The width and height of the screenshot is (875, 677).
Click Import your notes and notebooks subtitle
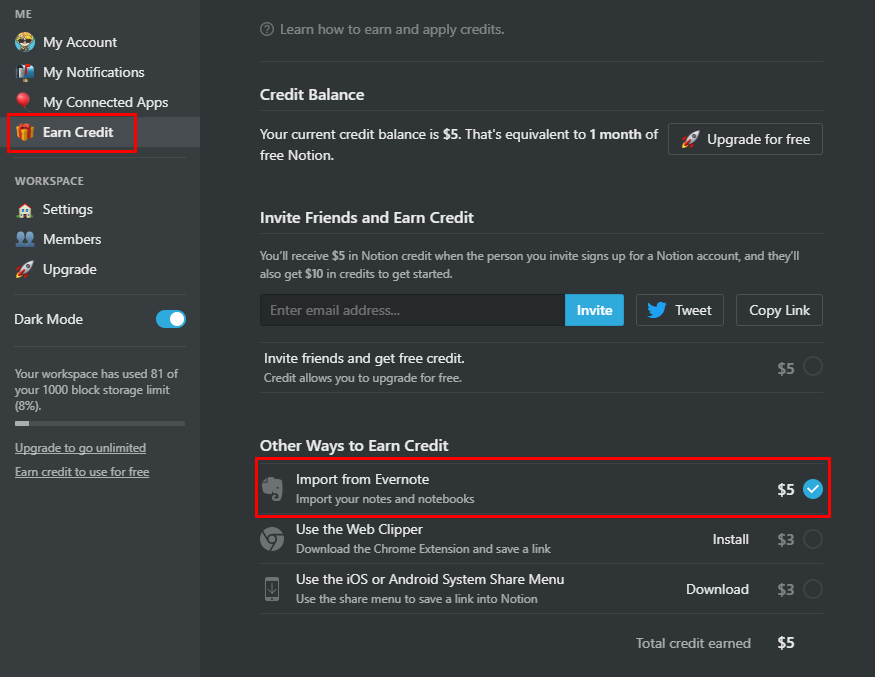tap(385, 498)
